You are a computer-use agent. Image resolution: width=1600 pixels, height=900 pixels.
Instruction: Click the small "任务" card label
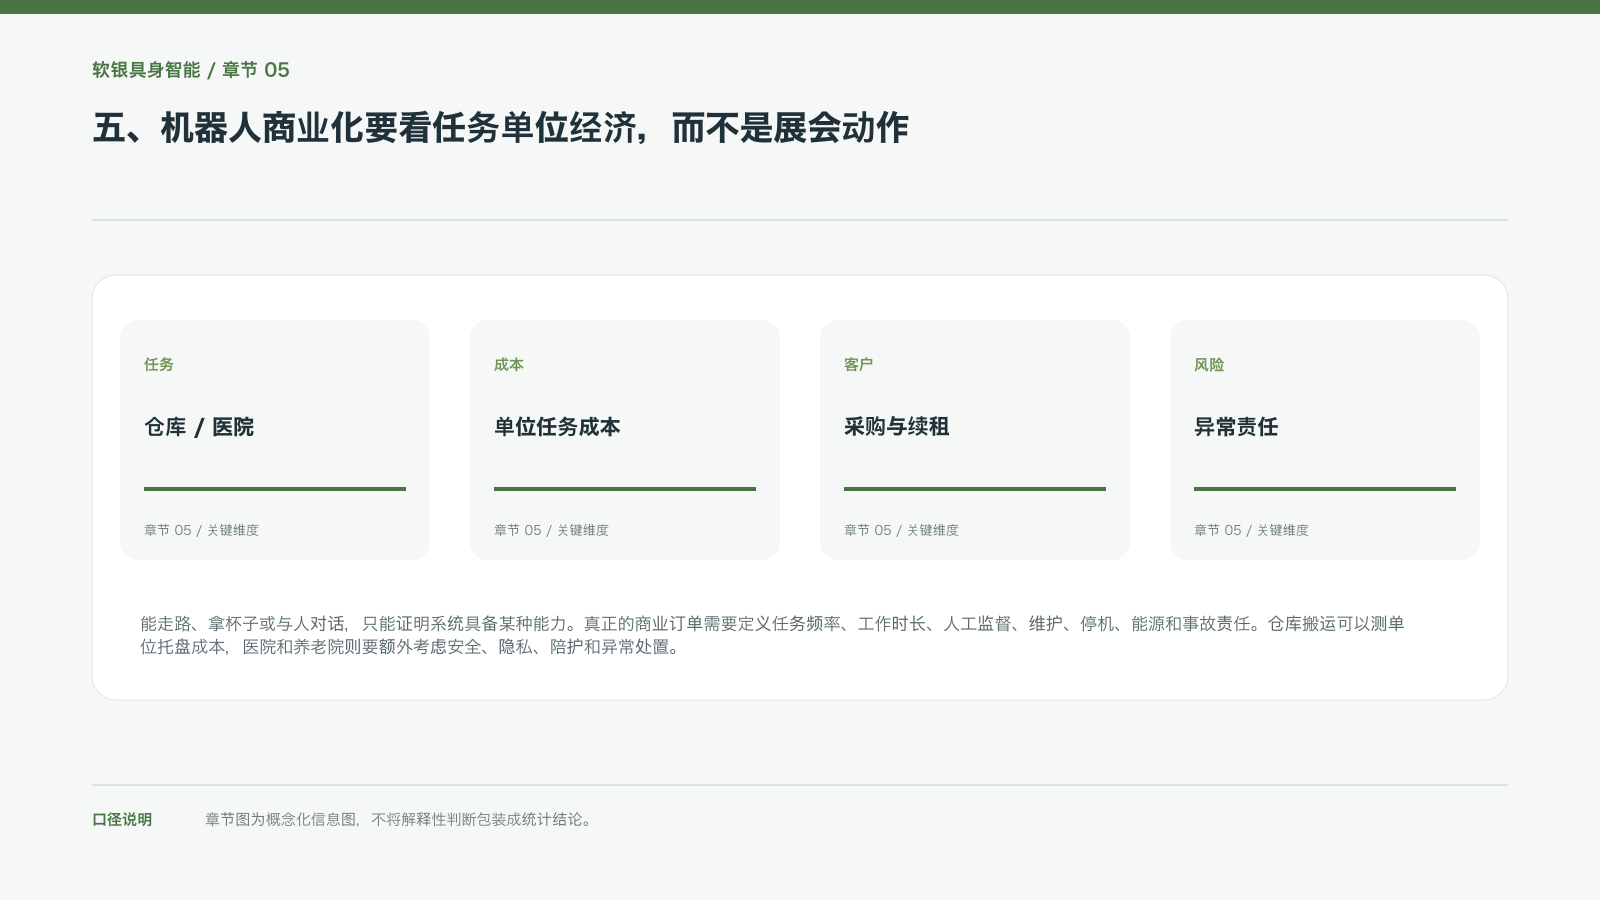(x=159, y=365)
